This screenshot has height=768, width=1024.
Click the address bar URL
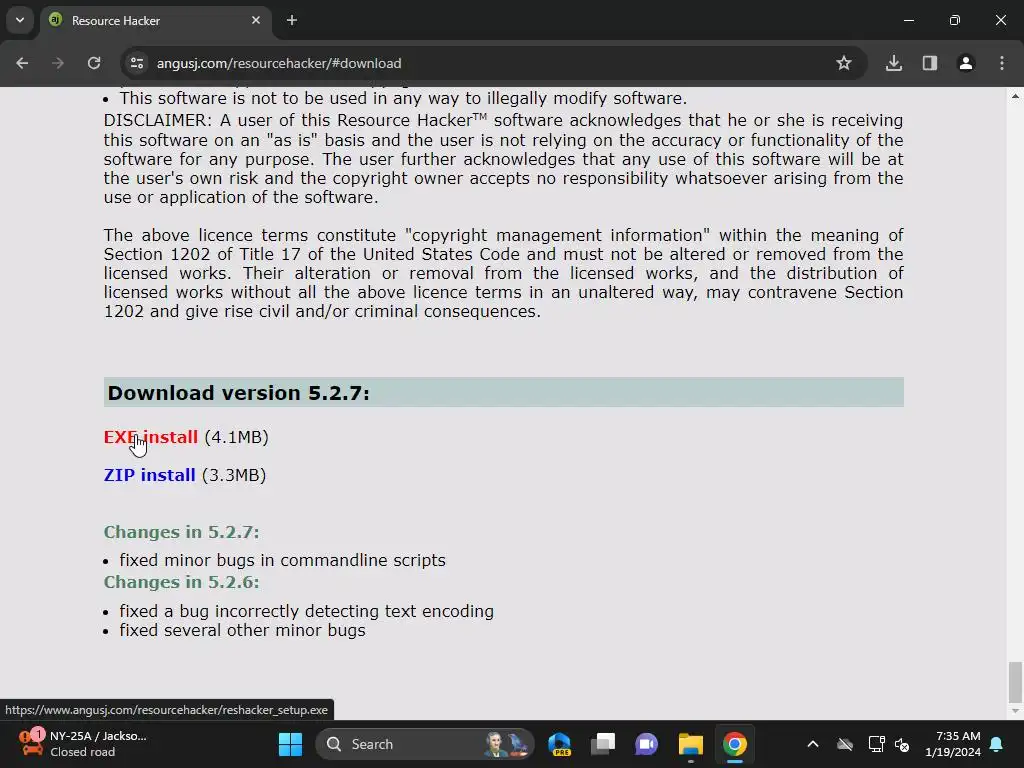click(x=279, y=63)
